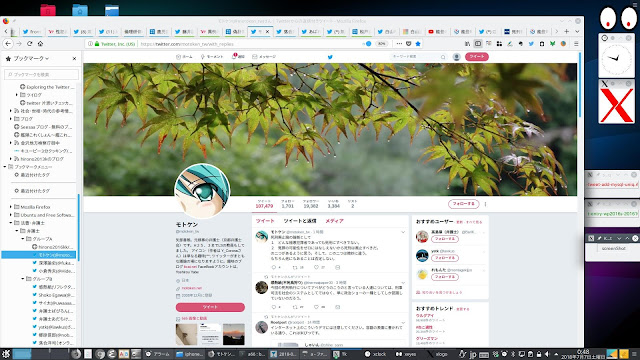The image size is (640, 360).
Task: Close the bookmarks sidebar
Action: [x=74, y=59]
